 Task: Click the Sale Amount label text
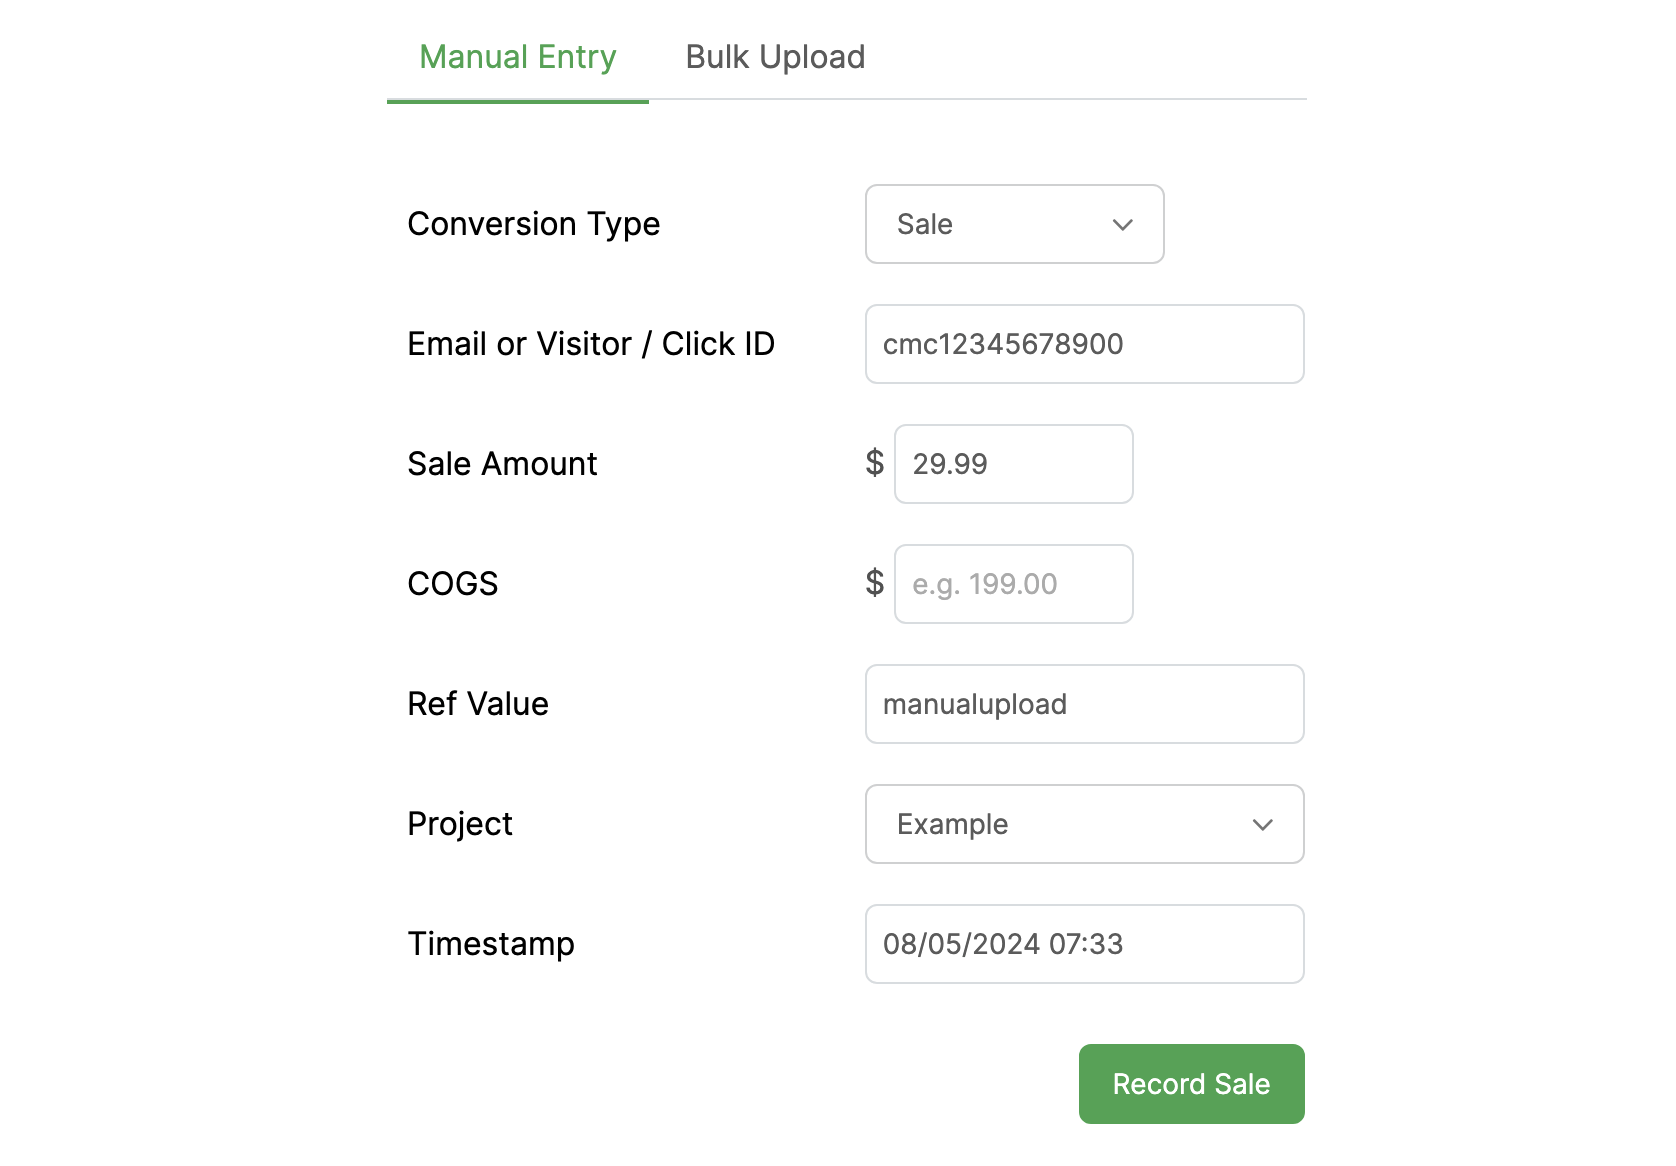click(502, 464)
